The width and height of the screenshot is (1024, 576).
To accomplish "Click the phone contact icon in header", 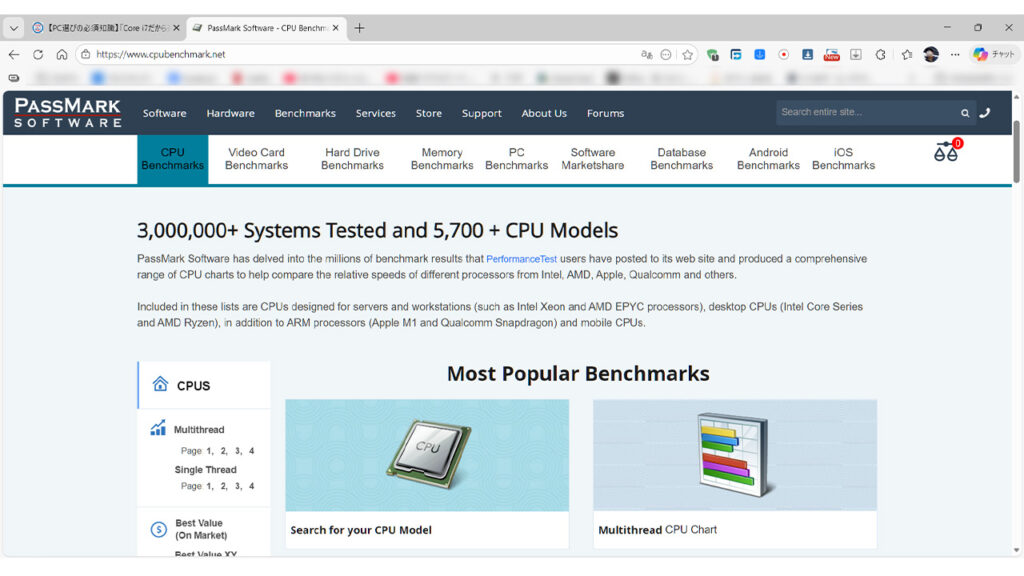I will (x=985, y=113).
